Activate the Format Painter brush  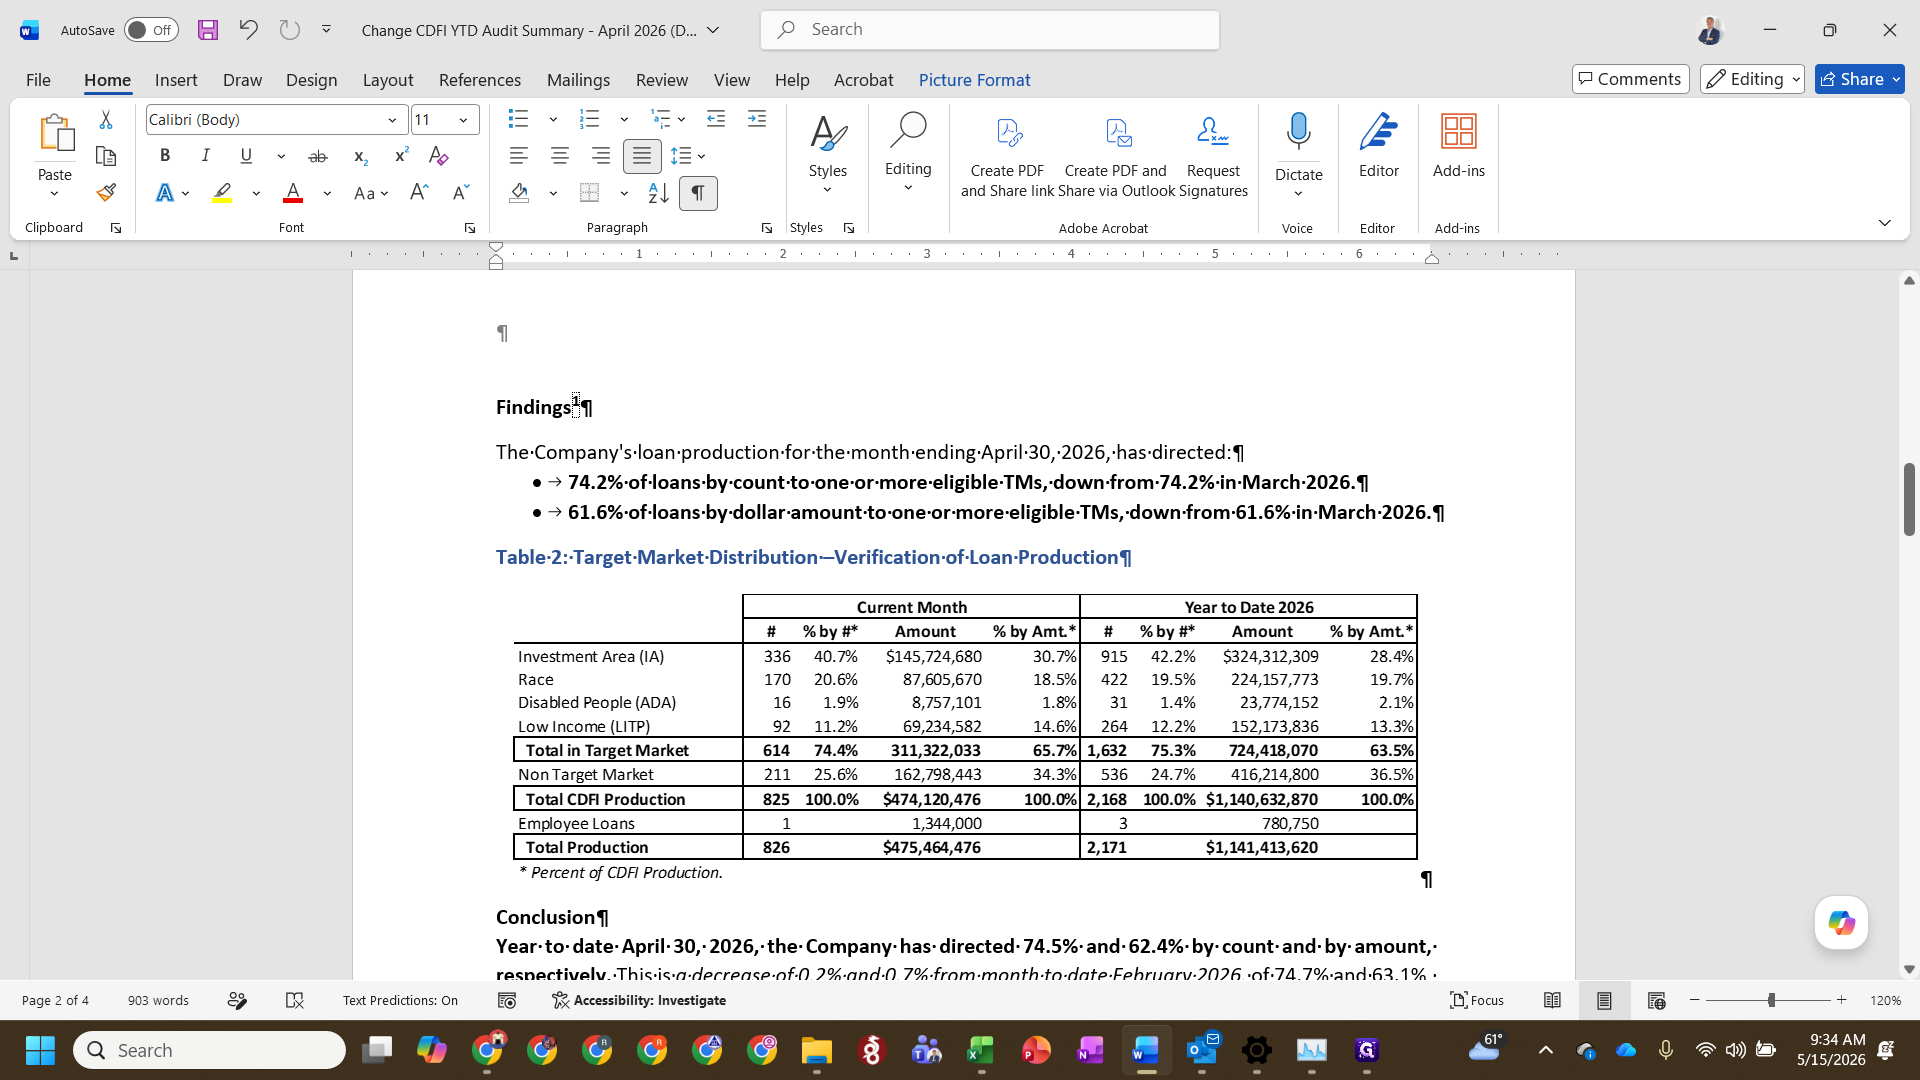[106, 192]
